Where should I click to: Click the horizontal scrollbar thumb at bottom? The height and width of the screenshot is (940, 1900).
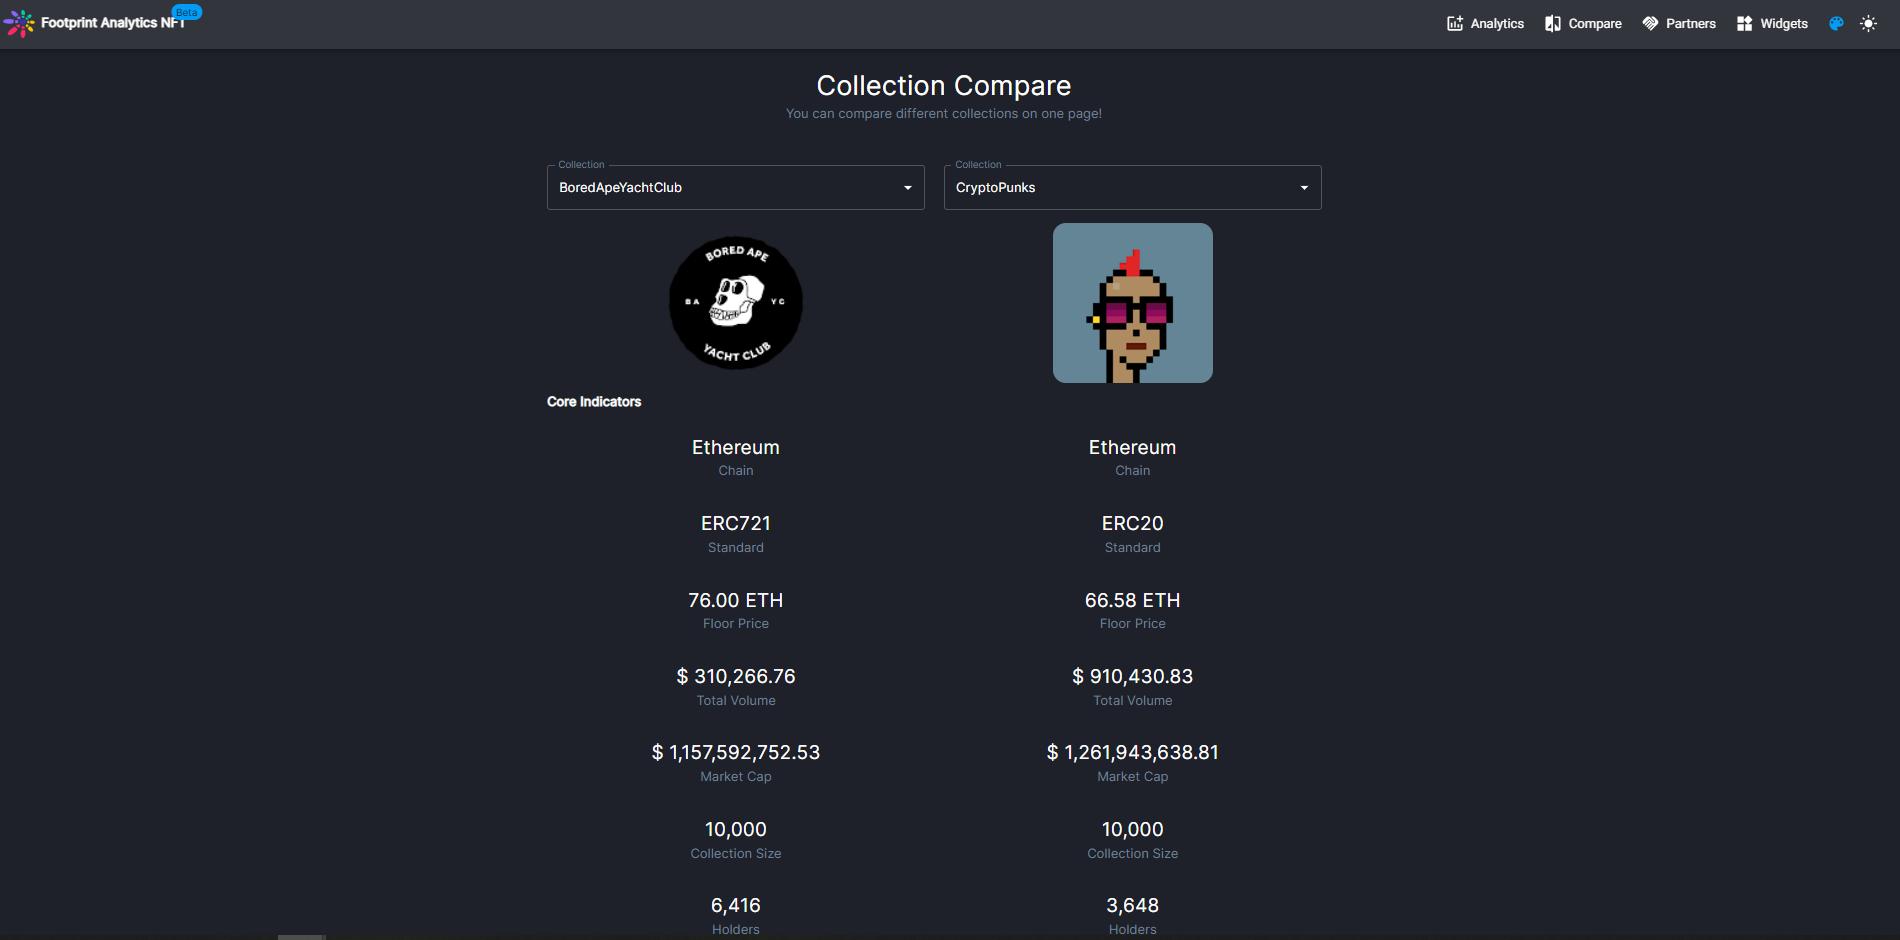tap(301, 937)
